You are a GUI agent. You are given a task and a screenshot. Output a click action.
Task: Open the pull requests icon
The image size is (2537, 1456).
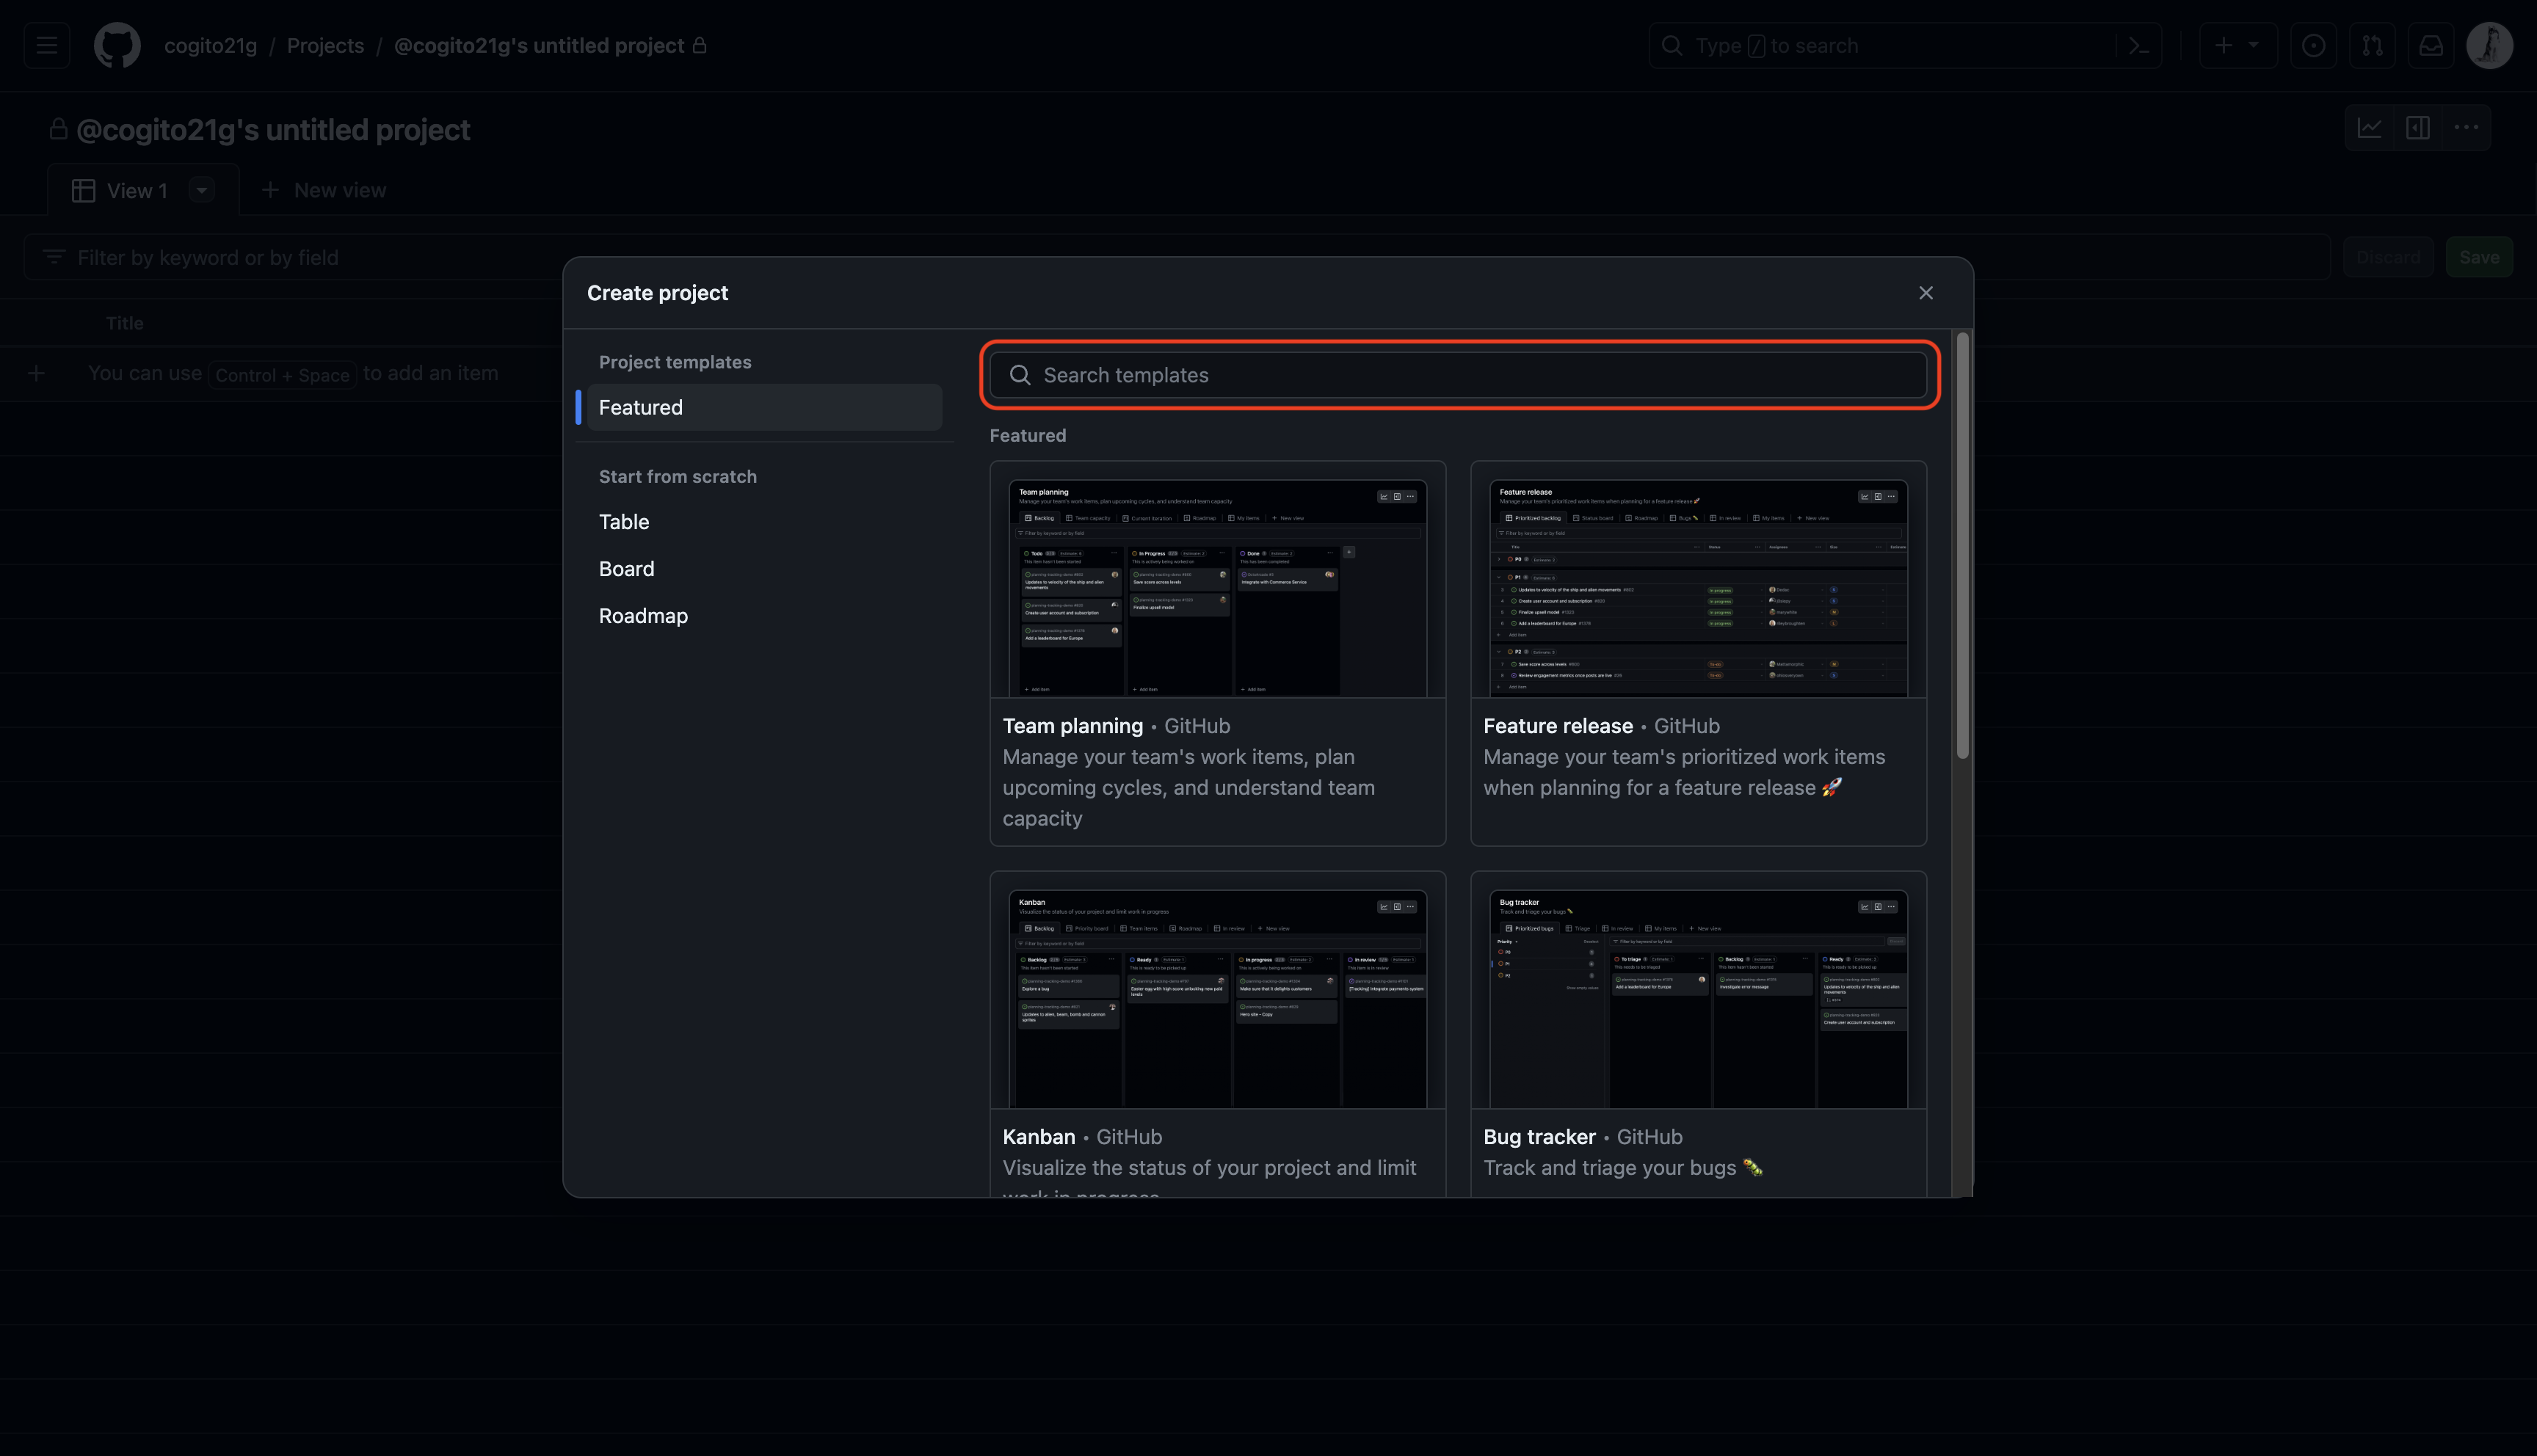(2372, 46)
